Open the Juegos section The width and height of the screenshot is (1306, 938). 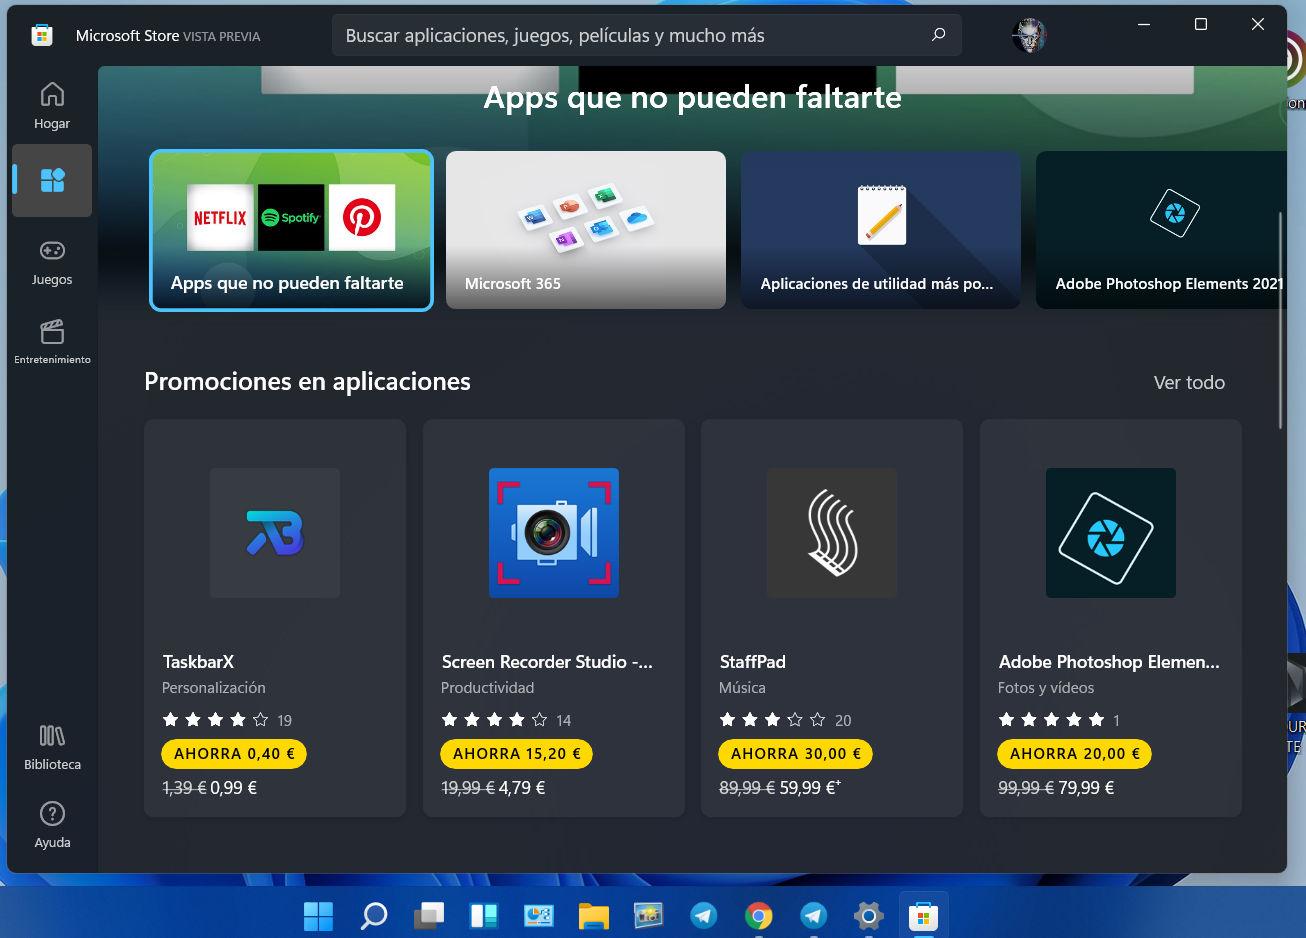(52, 262)
